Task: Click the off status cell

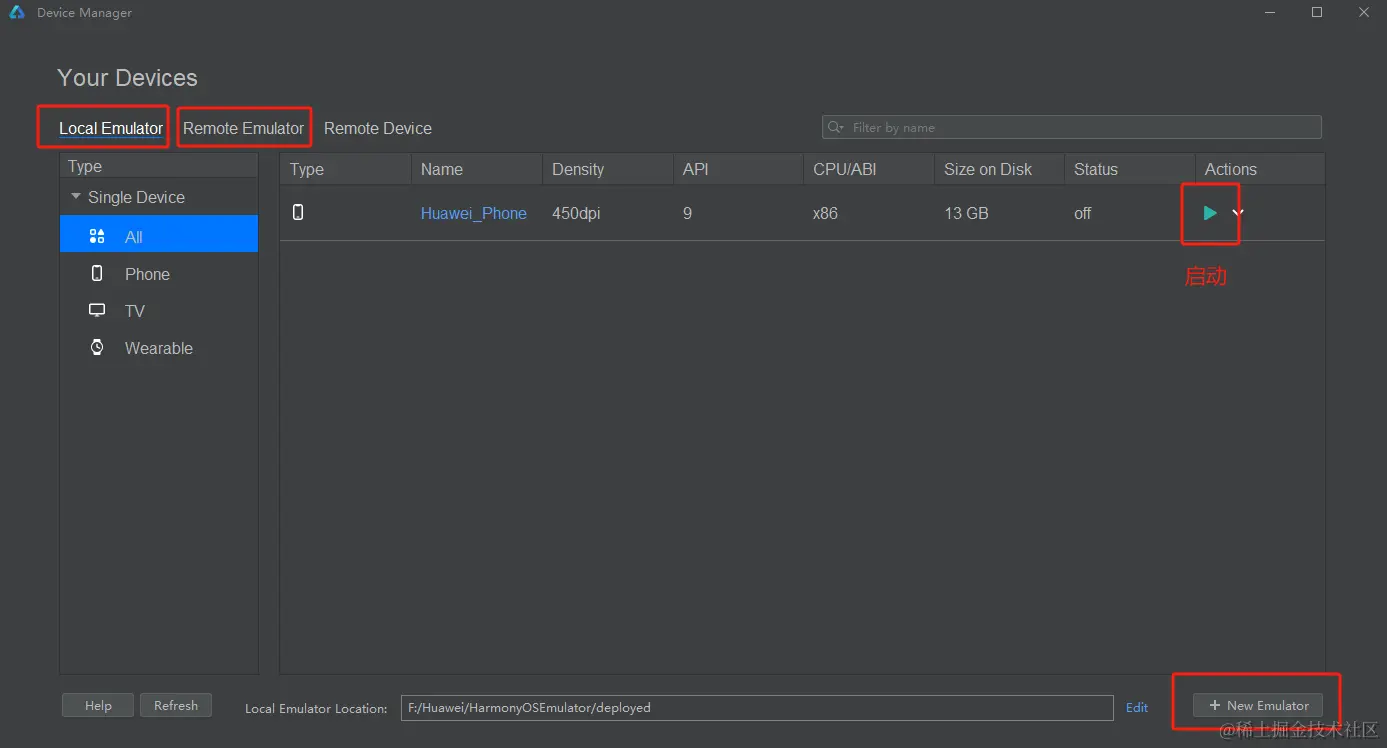Action: tap(1083, 213)
